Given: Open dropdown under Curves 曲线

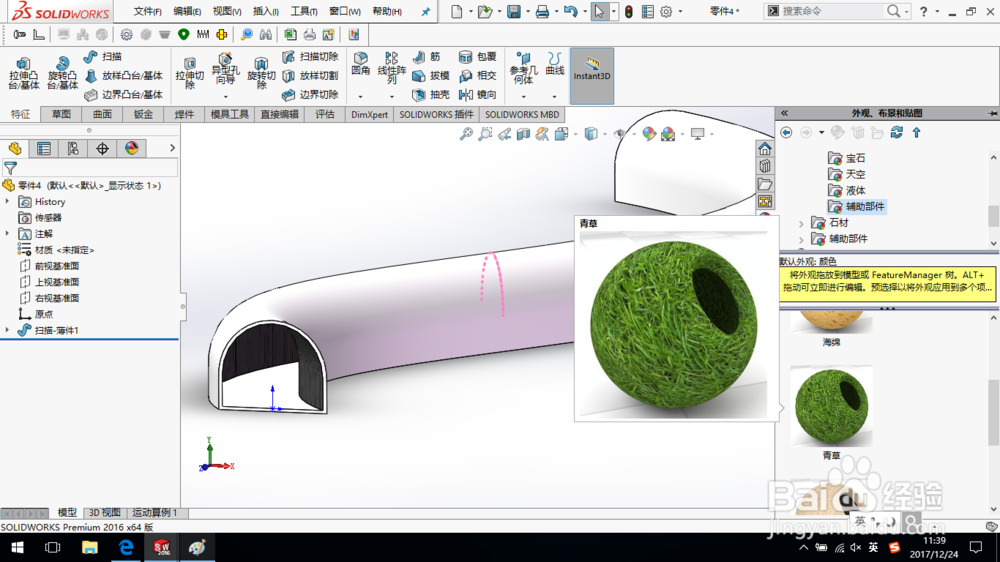Looking at the screenshot, I should click(554, 96).
